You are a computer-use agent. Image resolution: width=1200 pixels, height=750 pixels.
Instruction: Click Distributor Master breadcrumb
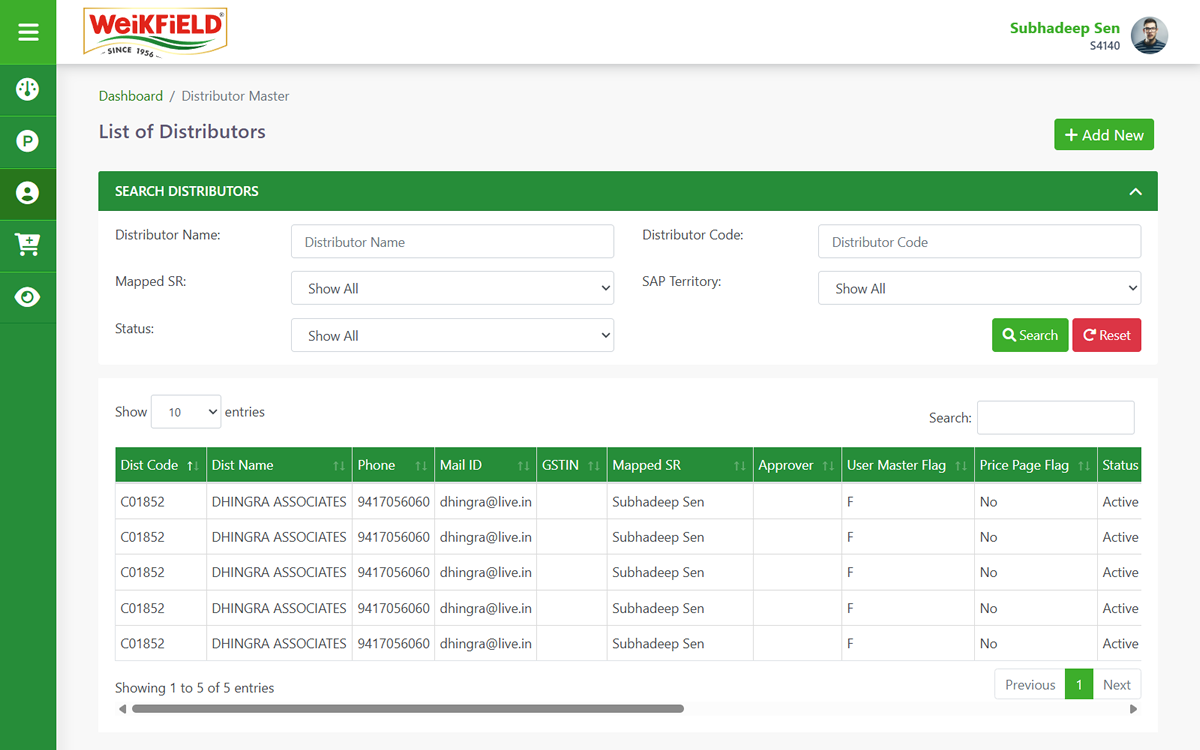coord(236,96)
